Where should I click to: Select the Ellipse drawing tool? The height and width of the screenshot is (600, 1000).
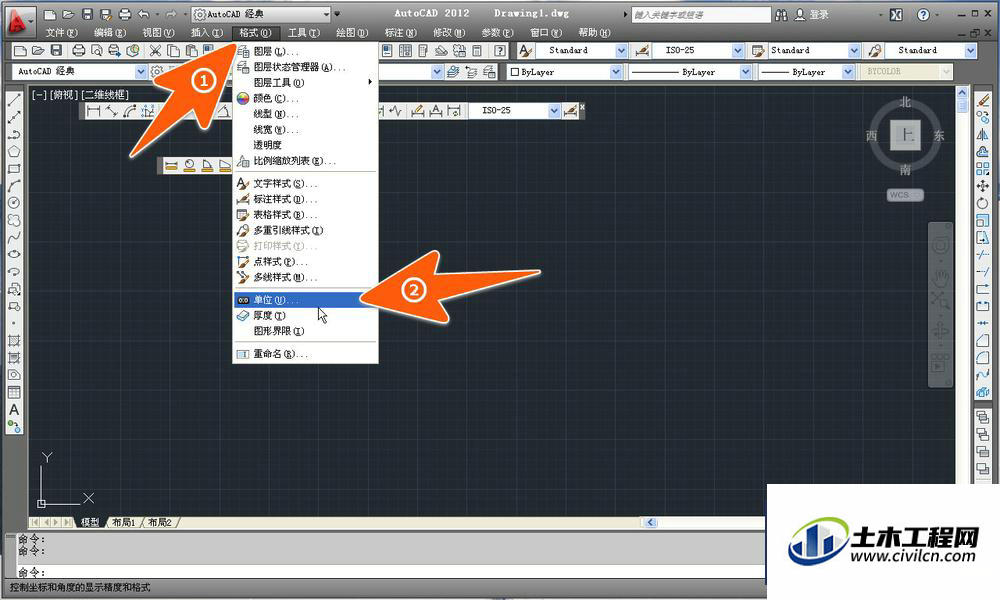(13, 254)
